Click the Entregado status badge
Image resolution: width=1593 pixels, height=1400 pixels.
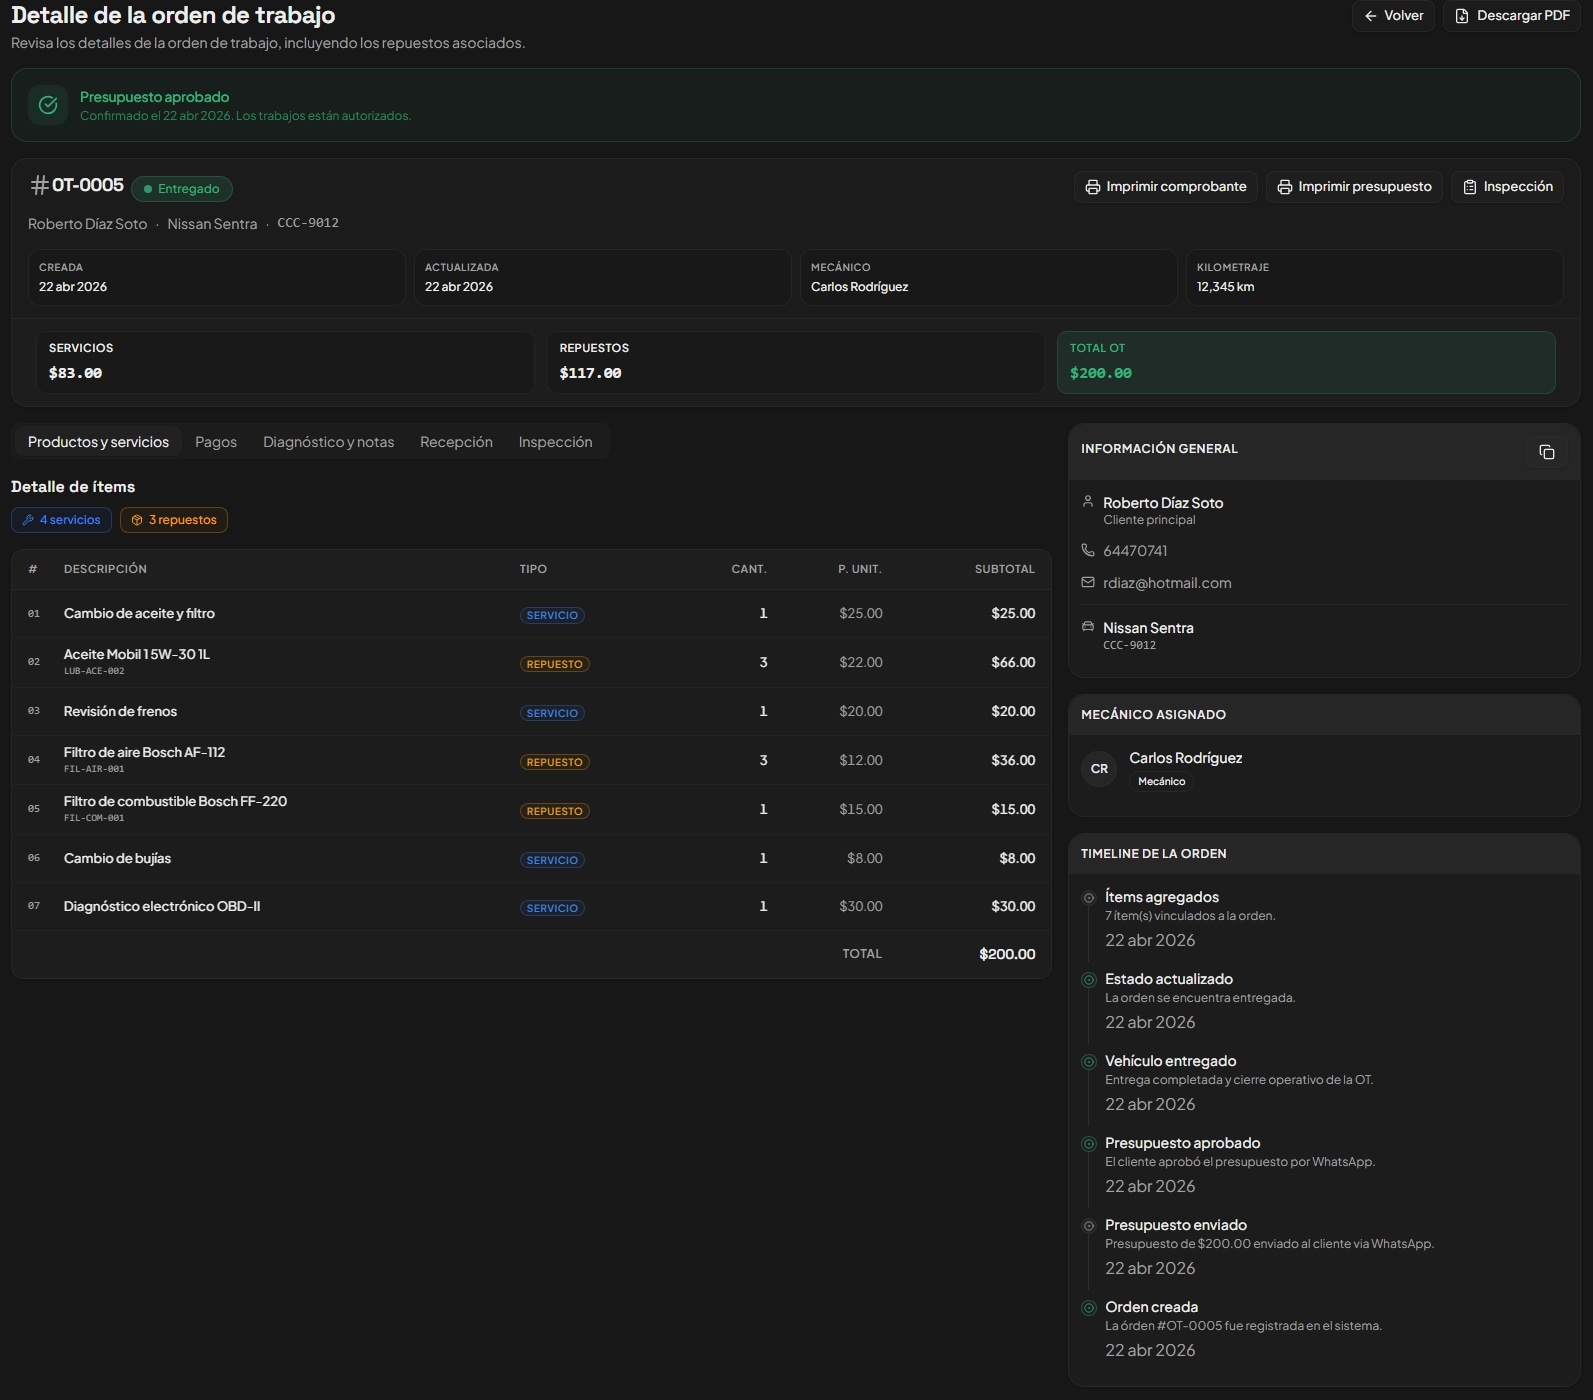[x=182, y=189]
